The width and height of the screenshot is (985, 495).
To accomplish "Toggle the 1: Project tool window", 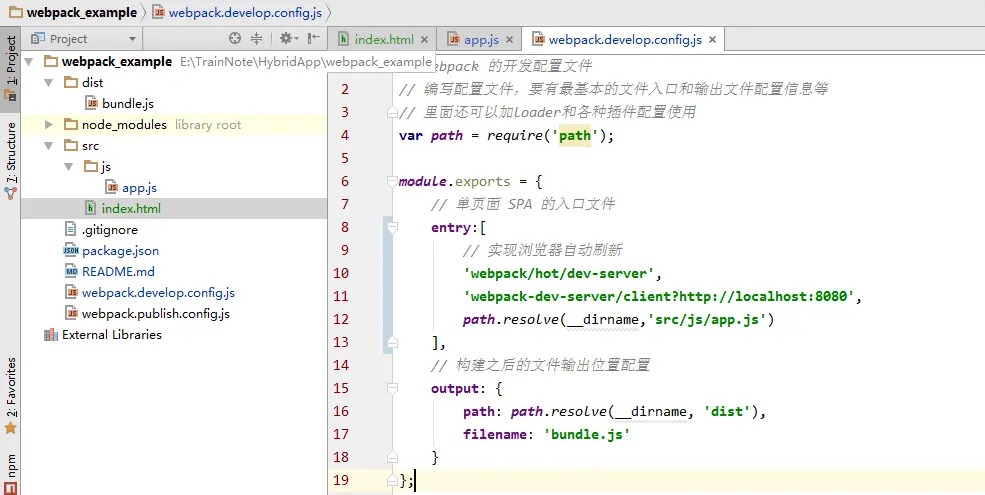I will point(11,68).
